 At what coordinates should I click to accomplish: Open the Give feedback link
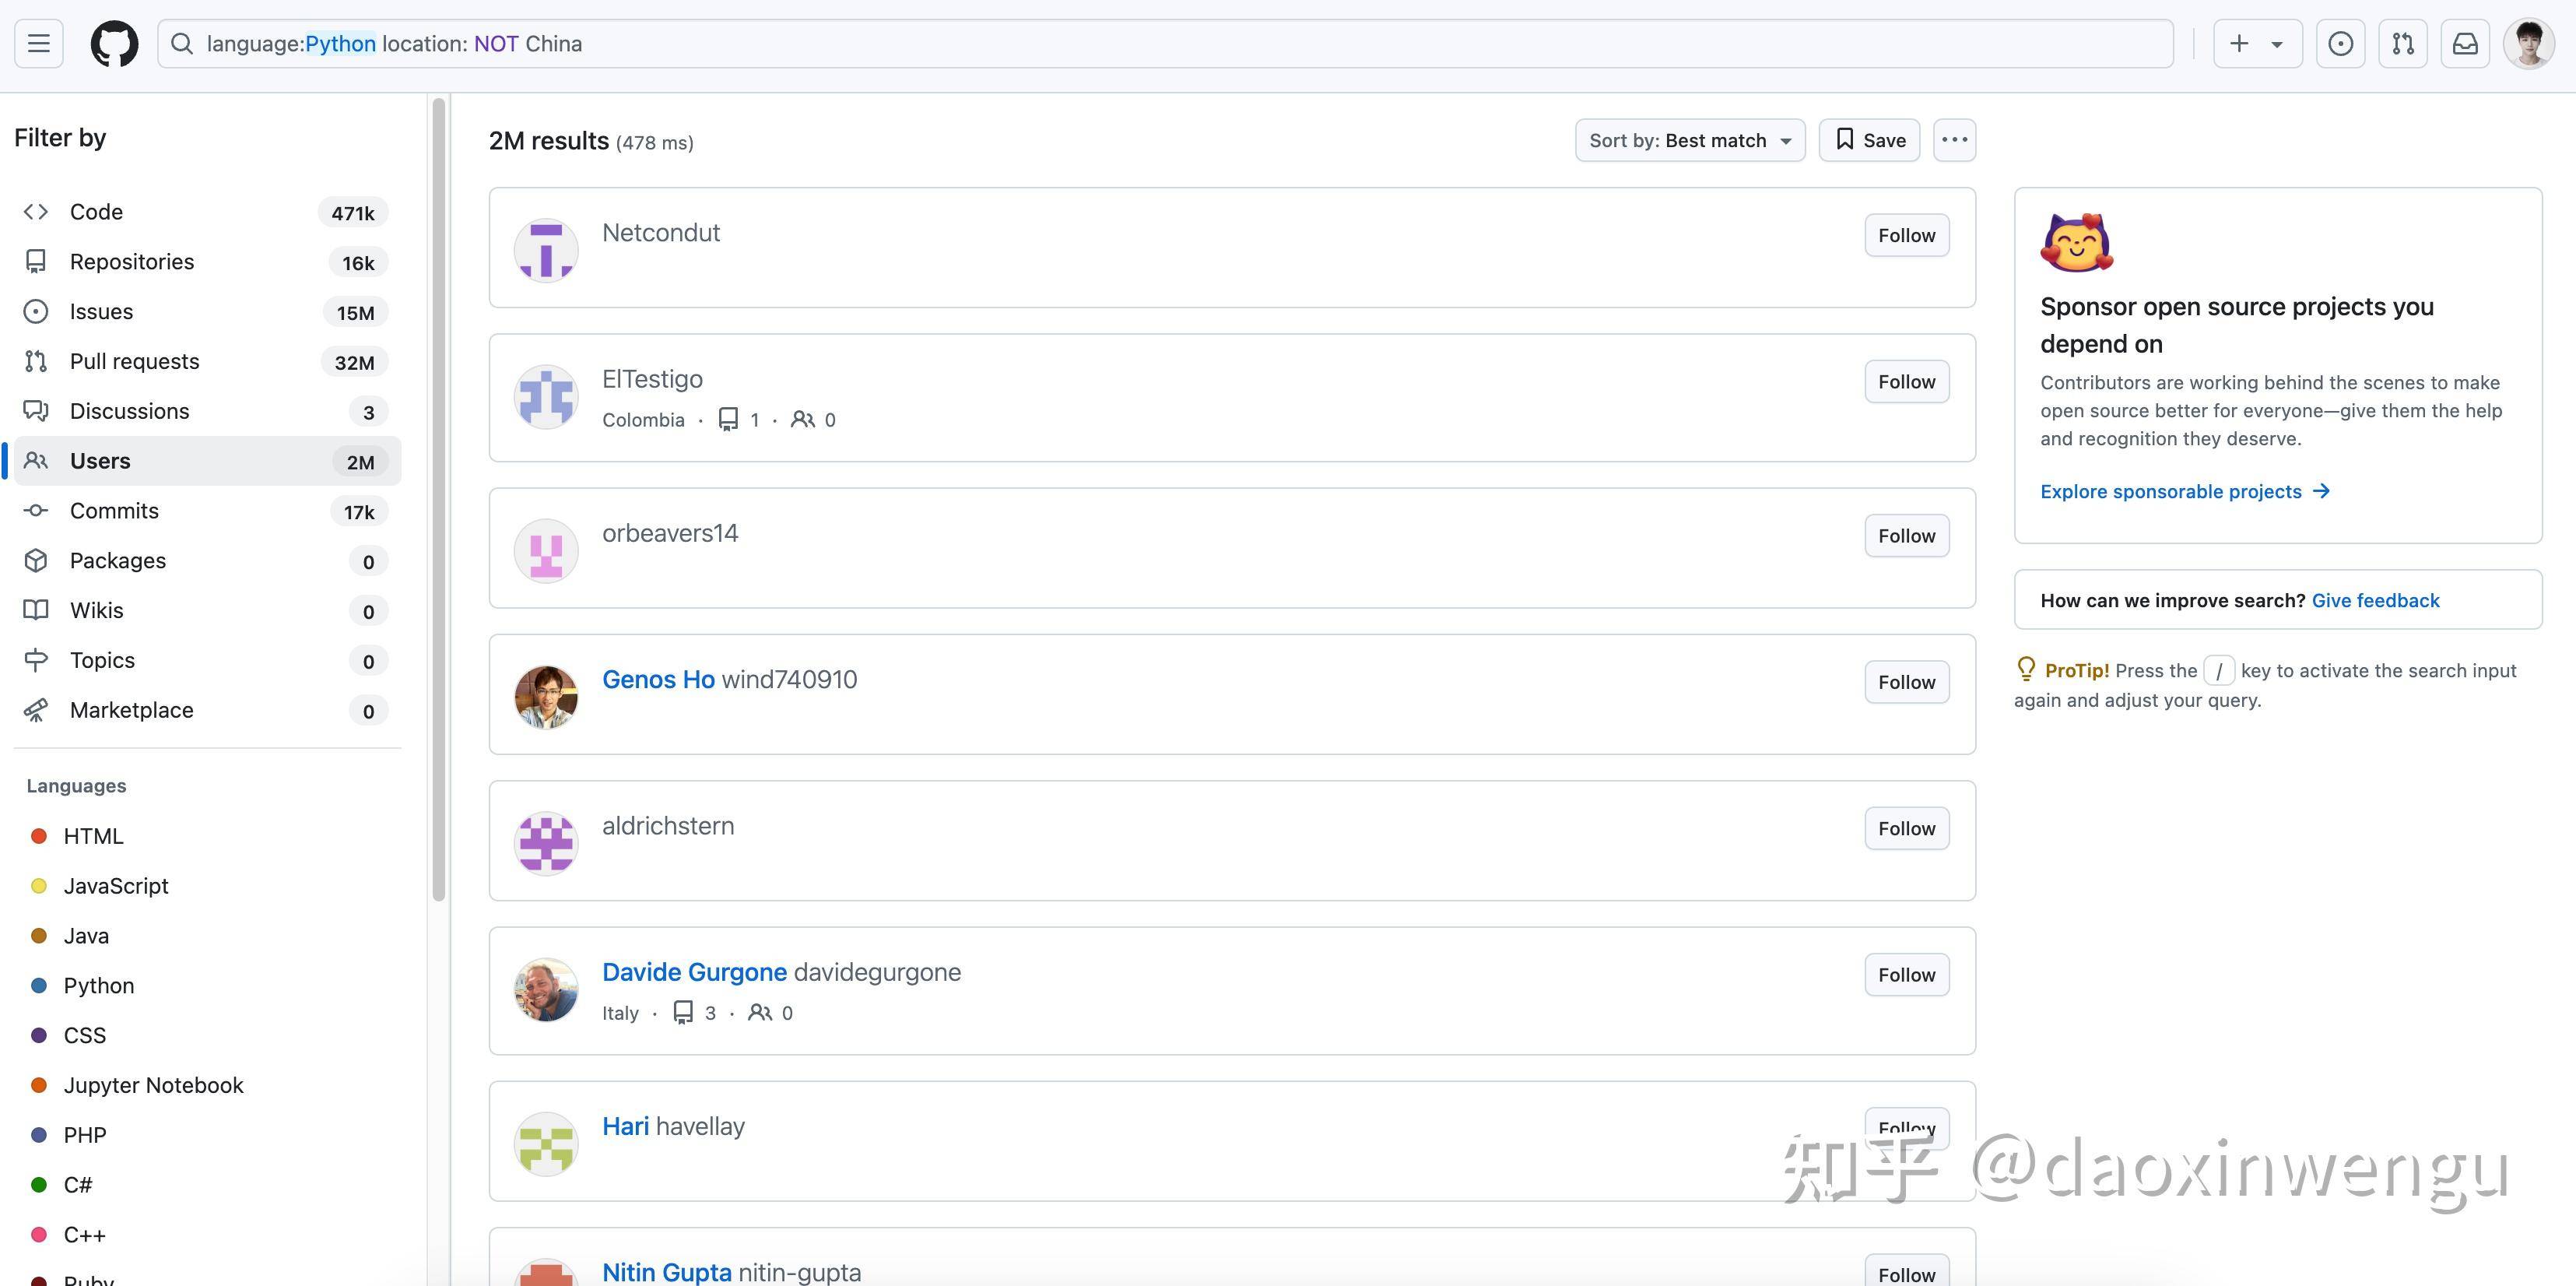(x=2375, y=600)
